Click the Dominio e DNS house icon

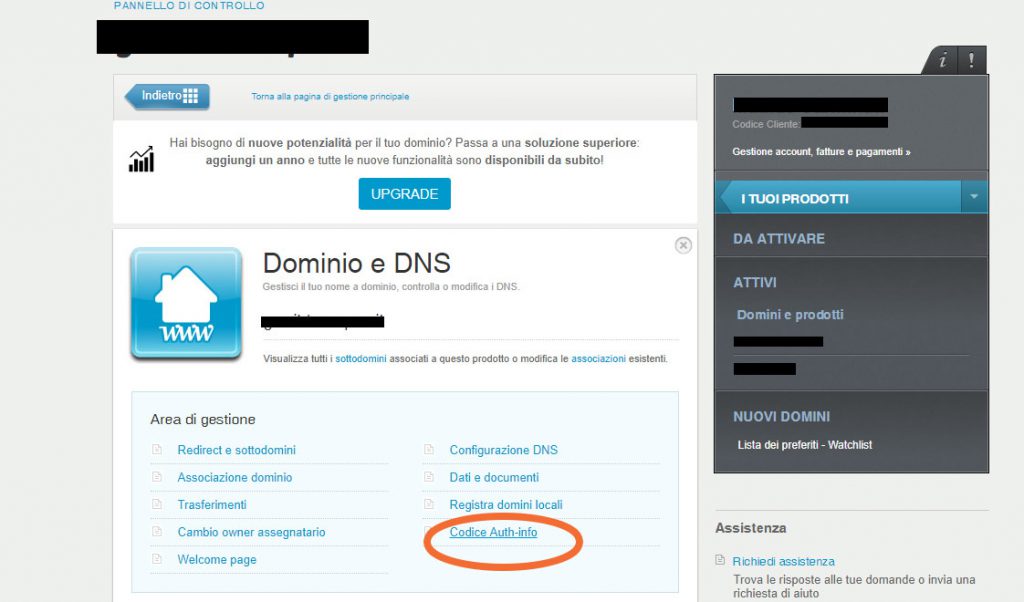186,304
